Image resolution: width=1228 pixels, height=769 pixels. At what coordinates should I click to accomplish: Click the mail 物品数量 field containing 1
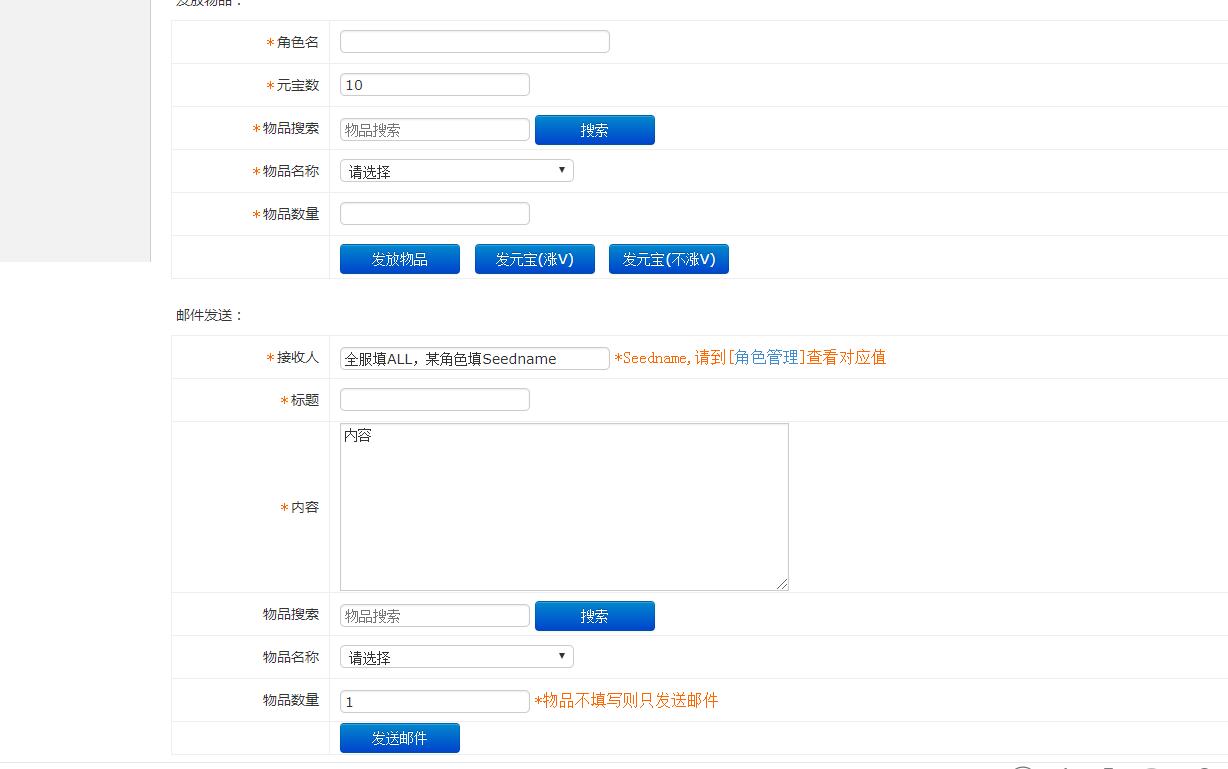434,702
